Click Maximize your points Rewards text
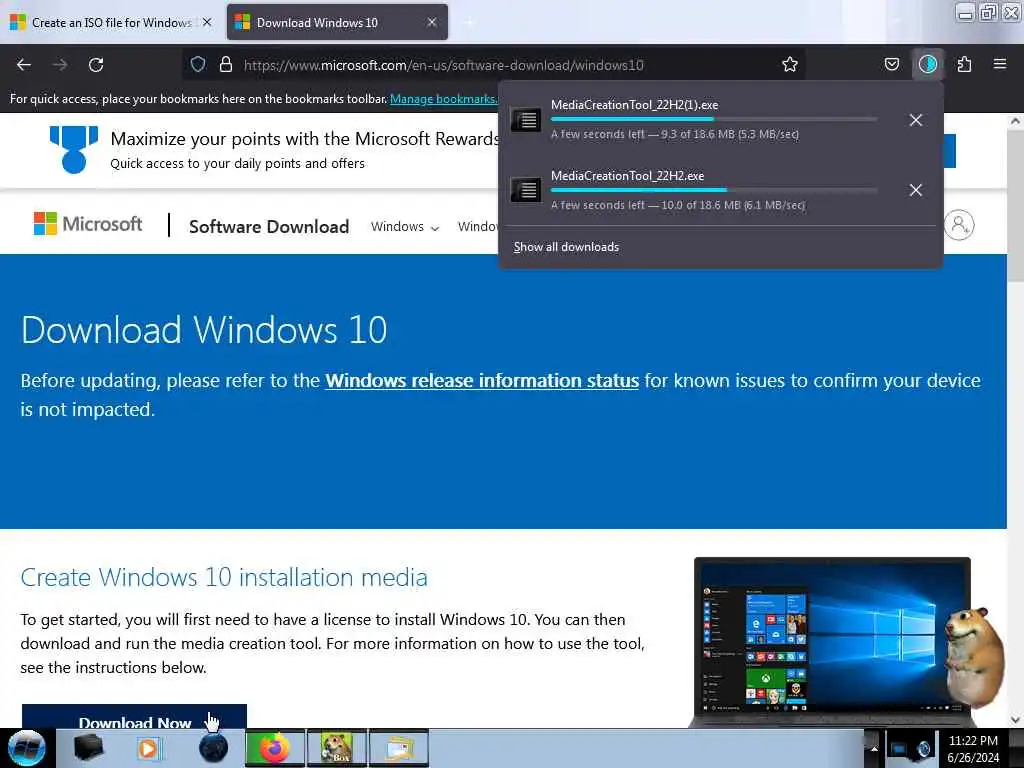 306,138
